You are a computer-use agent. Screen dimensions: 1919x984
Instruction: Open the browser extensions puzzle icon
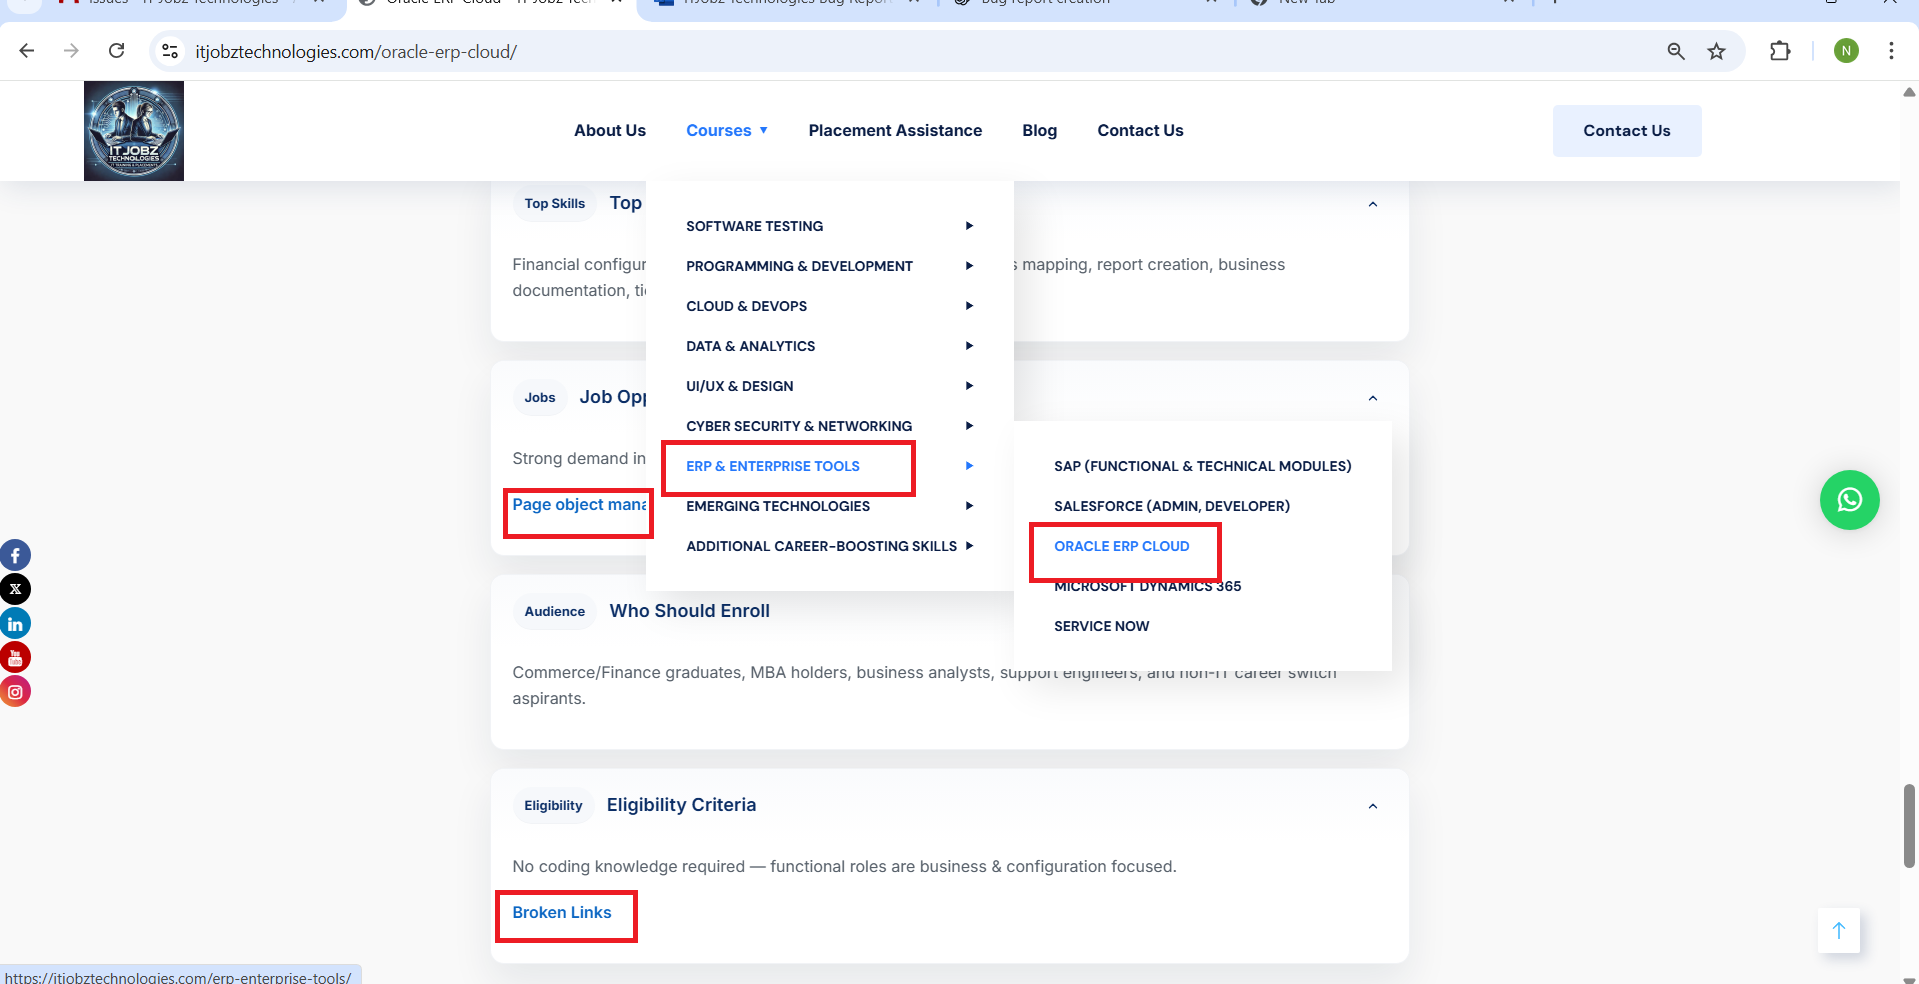point(1780,51)
